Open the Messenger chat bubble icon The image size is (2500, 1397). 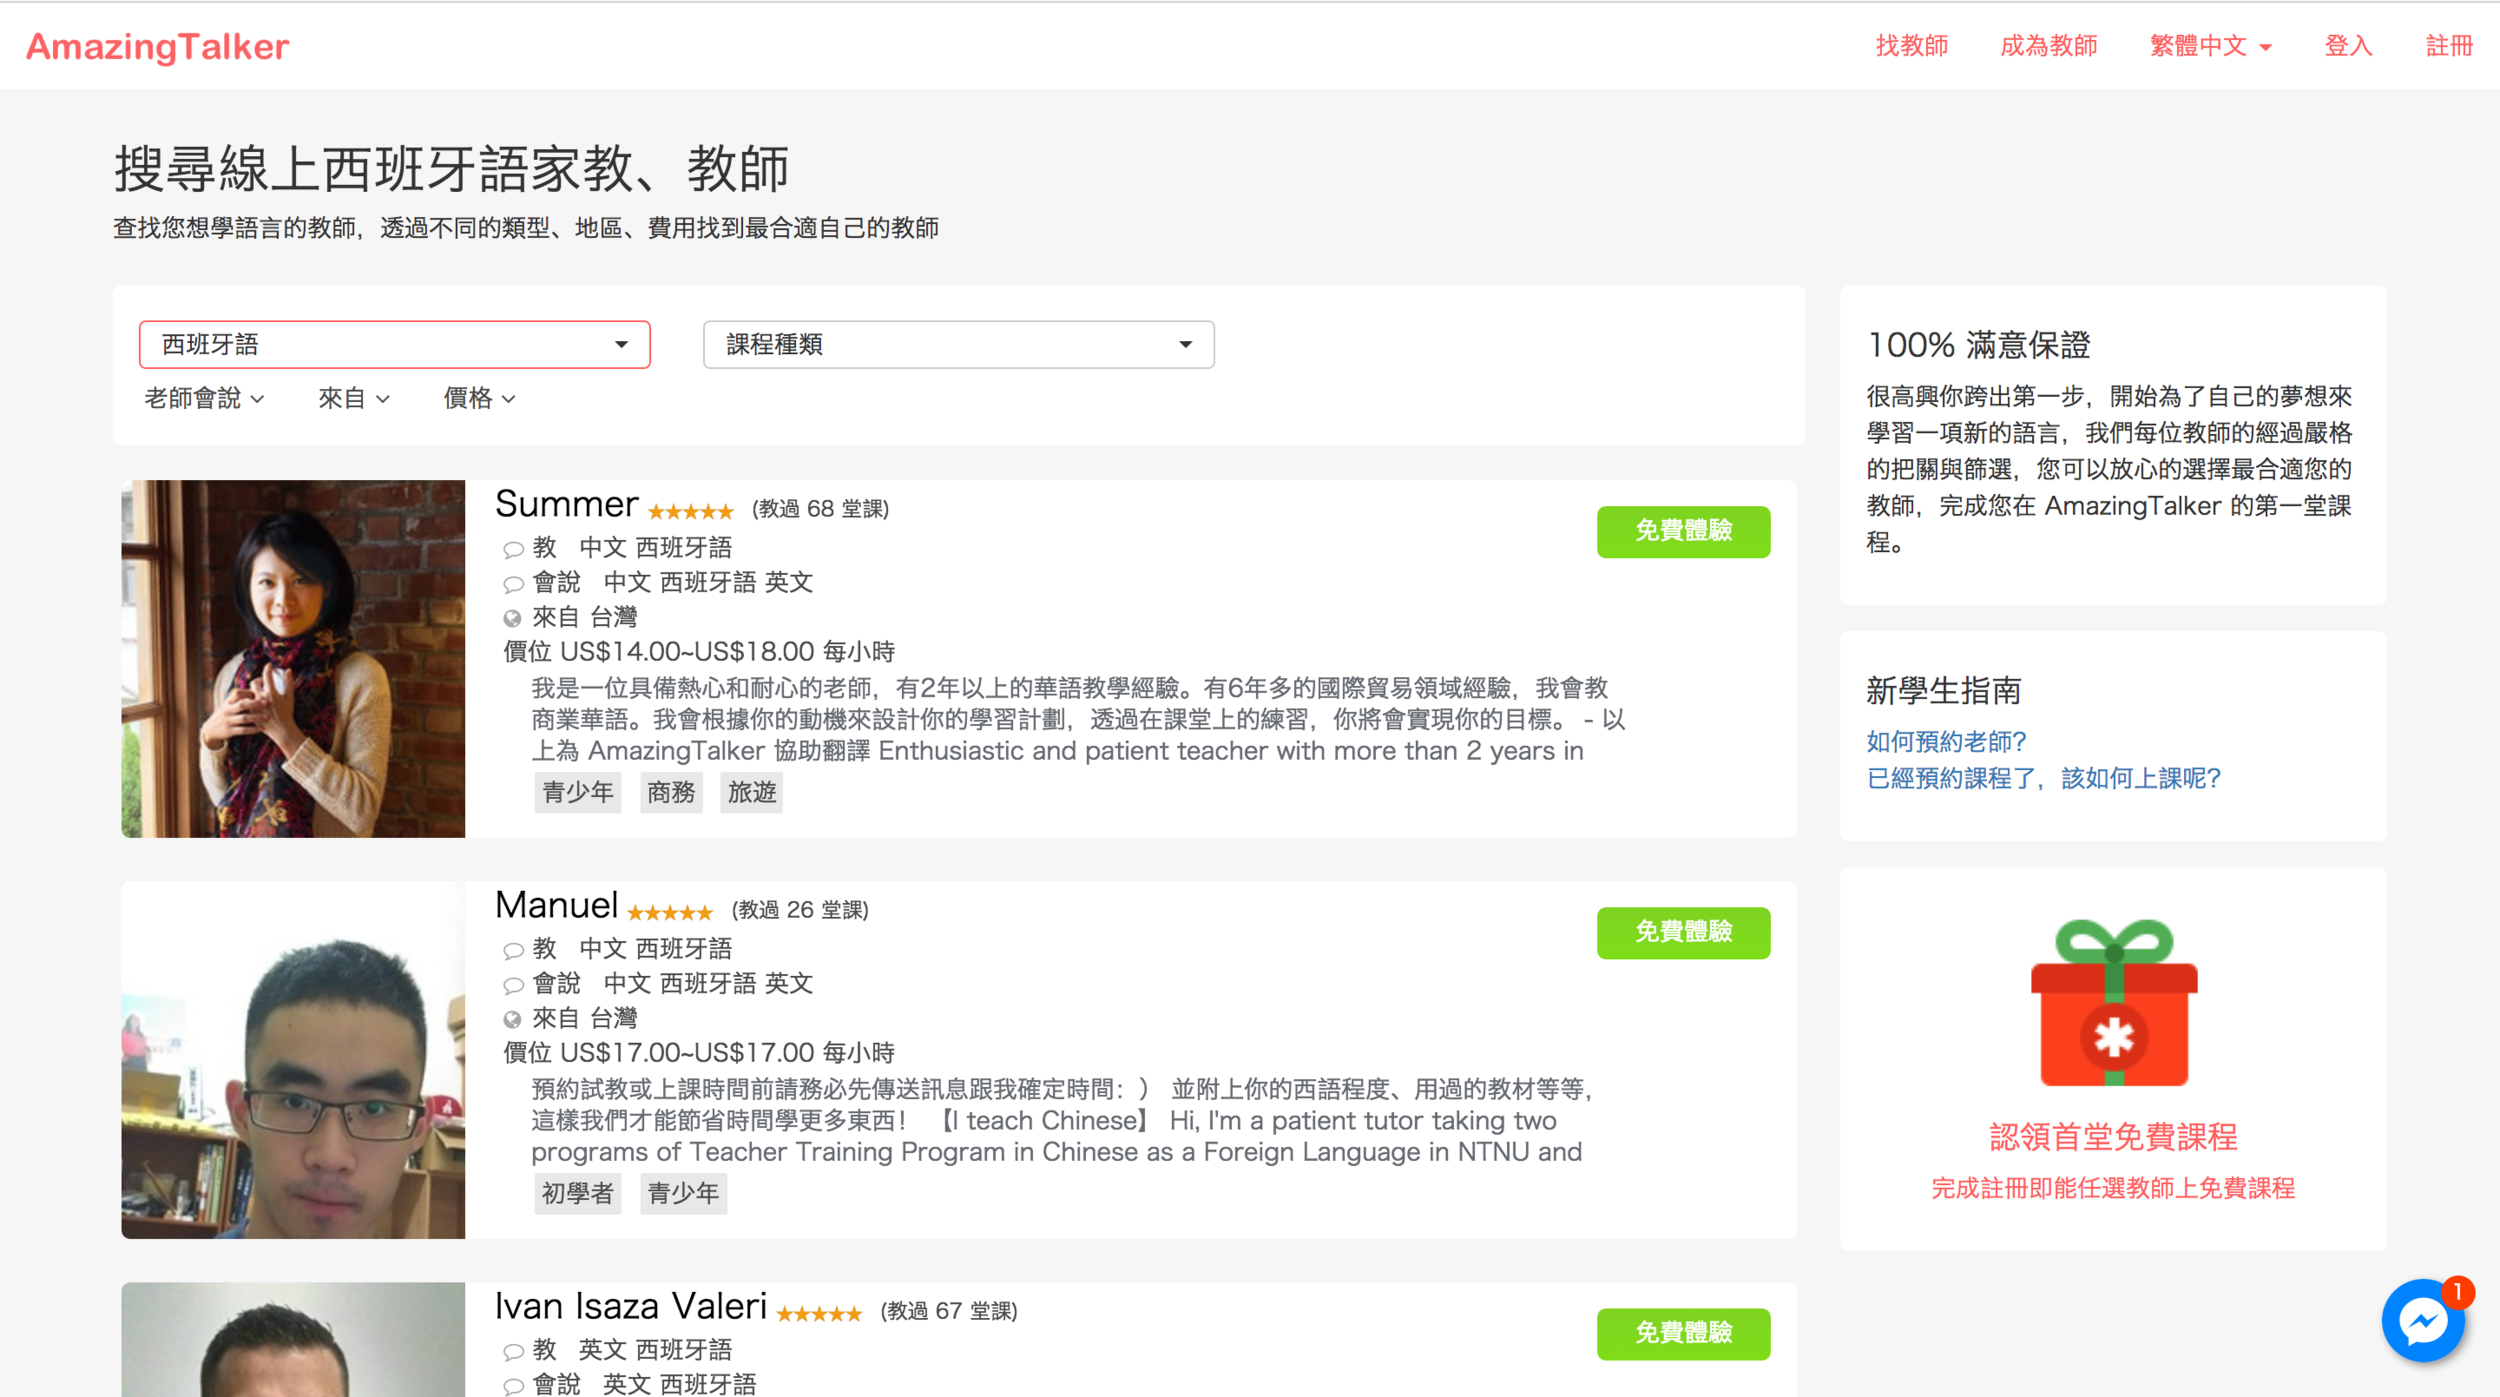[x=2423, y=1322]
